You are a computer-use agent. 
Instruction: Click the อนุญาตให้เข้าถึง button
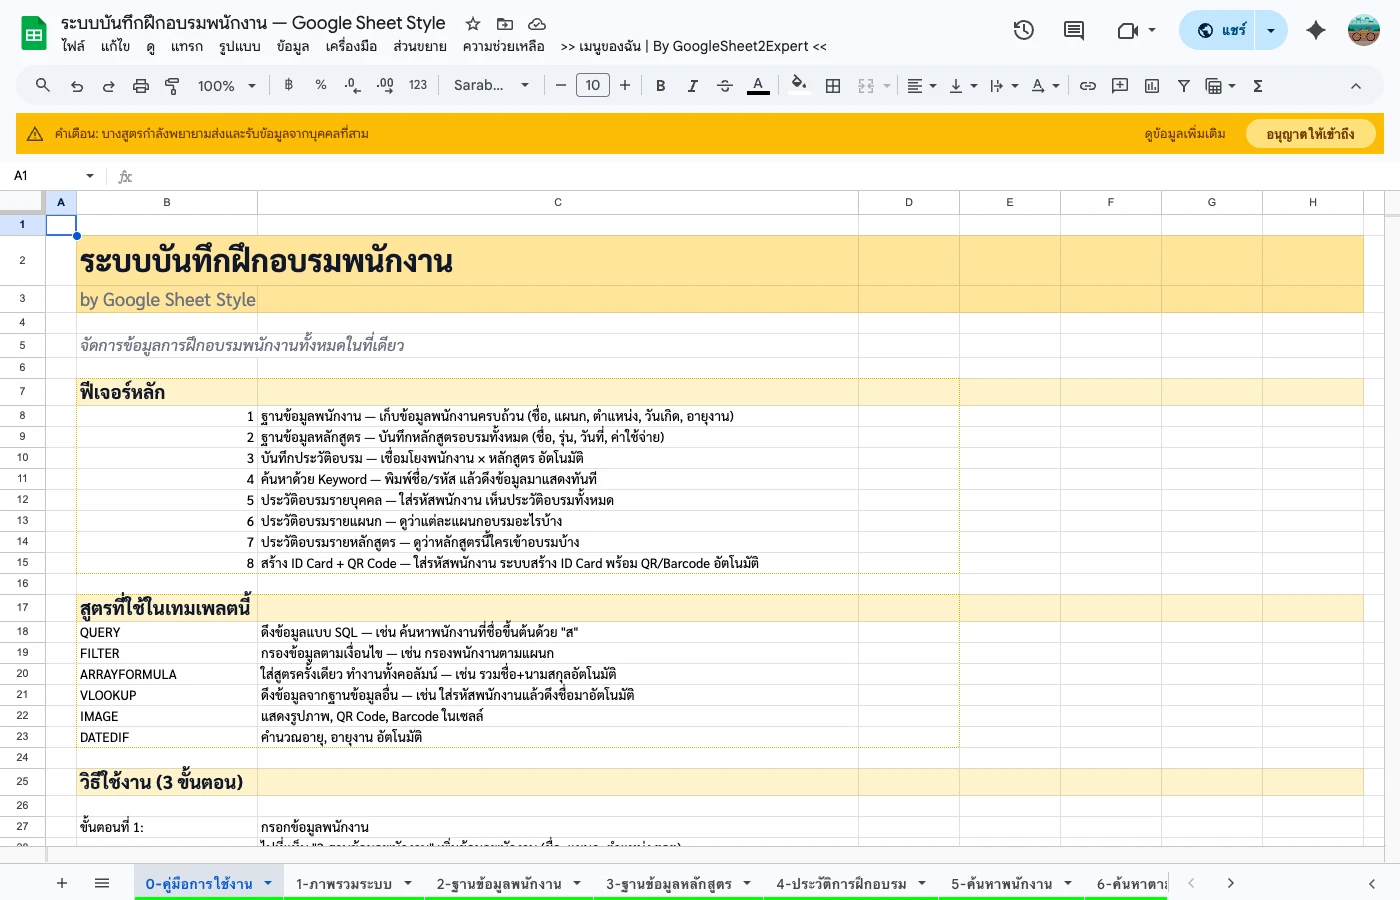1311,133
